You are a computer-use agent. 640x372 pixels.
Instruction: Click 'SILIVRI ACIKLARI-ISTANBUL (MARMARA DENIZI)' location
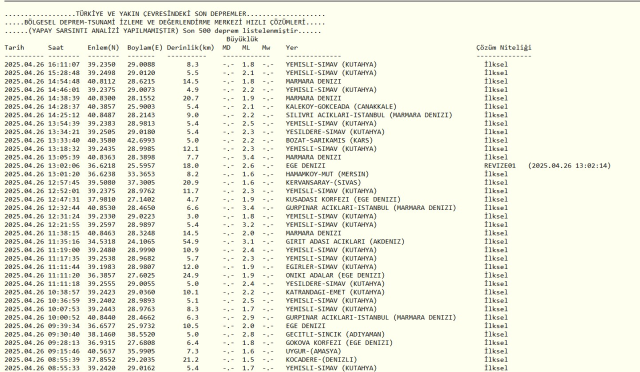[369, 115]
